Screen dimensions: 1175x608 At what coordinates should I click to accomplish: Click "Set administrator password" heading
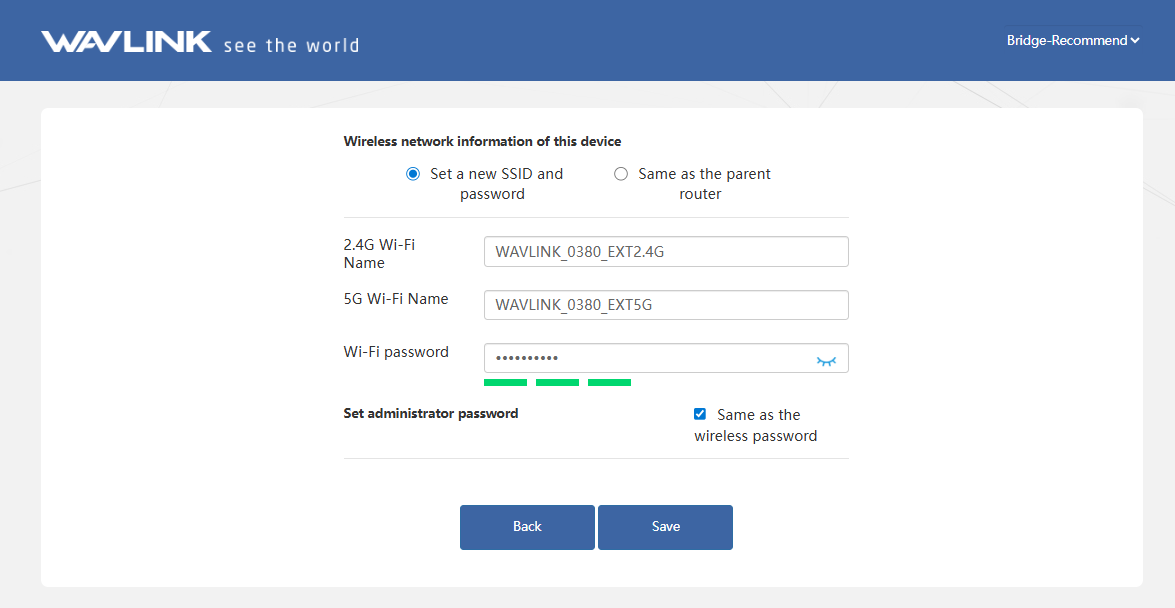click(x=431, y=413)
